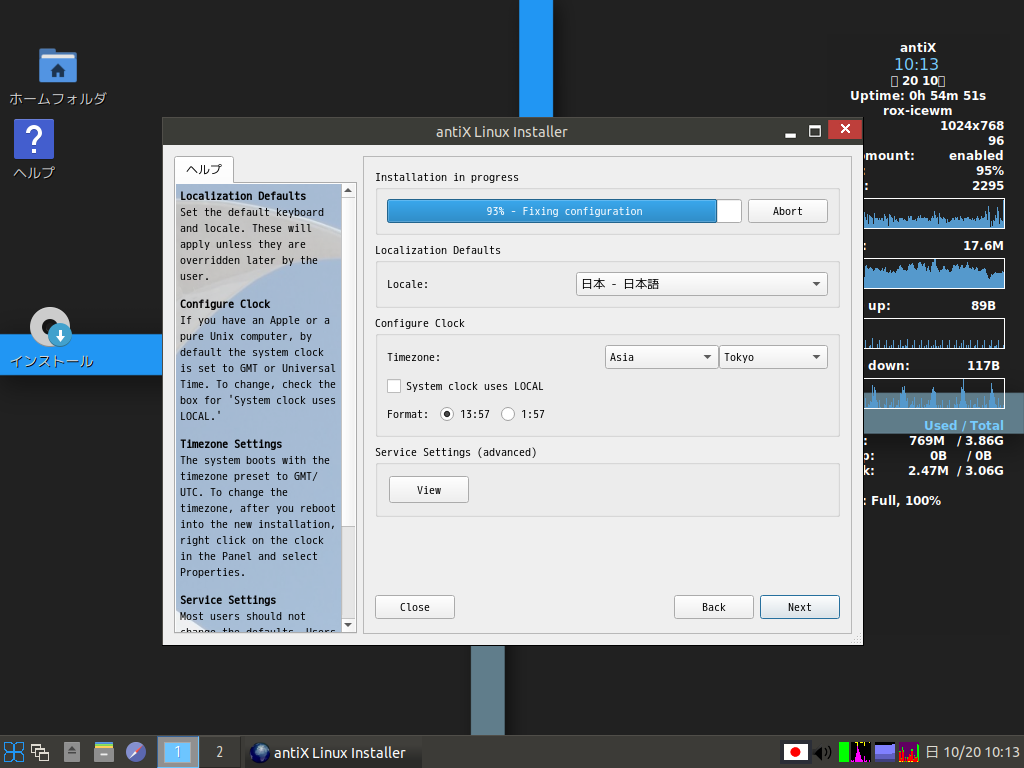Screen dimensions: 1024x768
Task: Open the speaker volume control in tray
Action: click(x=823, y=752)
